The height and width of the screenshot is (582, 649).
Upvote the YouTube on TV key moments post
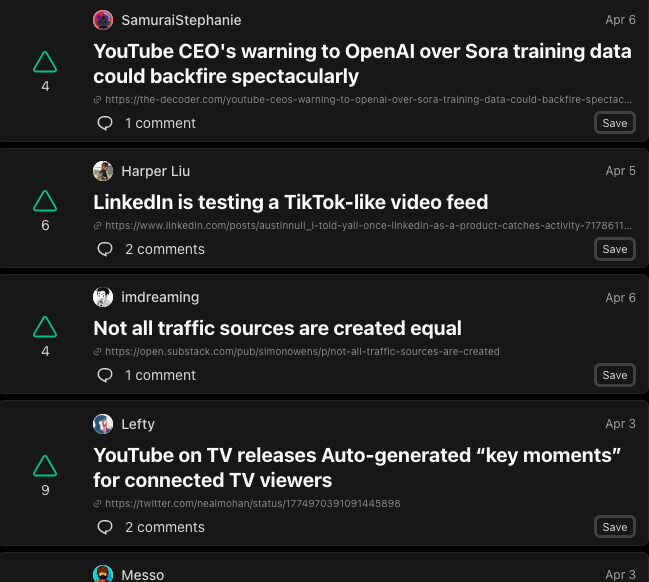click(x=45, y=466)
